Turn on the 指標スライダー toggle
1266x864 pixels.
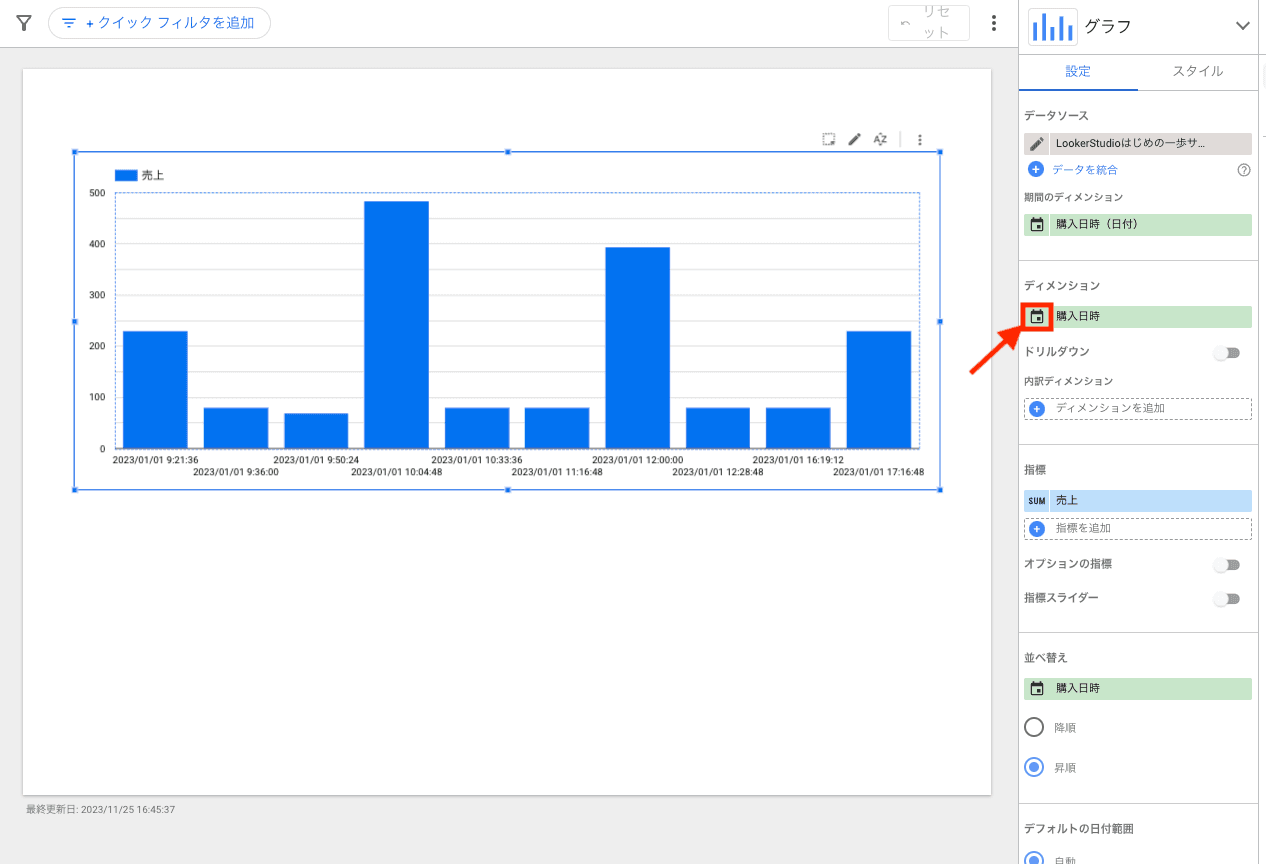click(1226, 599)
